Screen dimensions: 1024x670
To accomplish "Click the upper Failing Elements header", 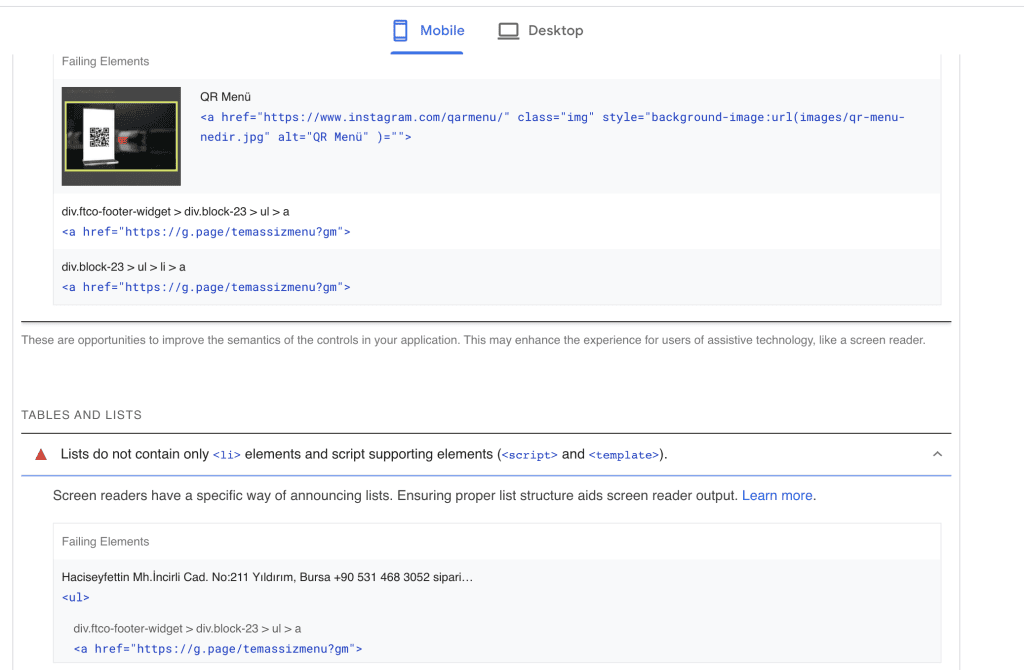I will (x=105, y=61).
